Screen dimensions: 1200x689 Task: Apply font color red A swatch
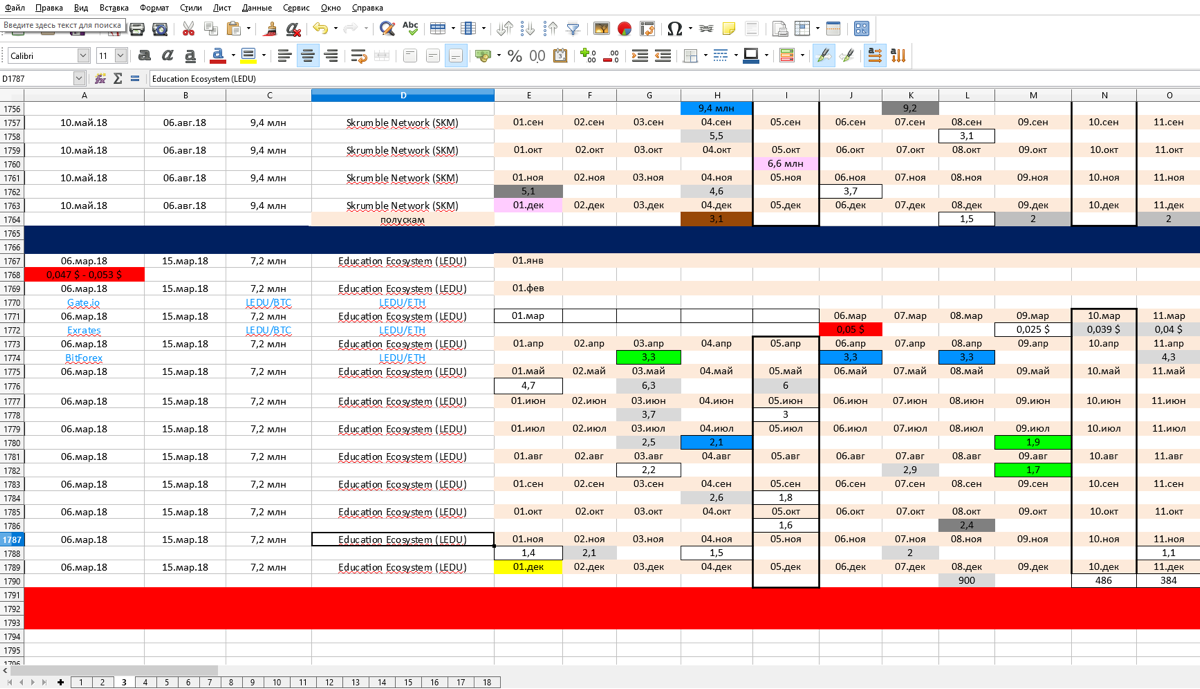[218, 56]
